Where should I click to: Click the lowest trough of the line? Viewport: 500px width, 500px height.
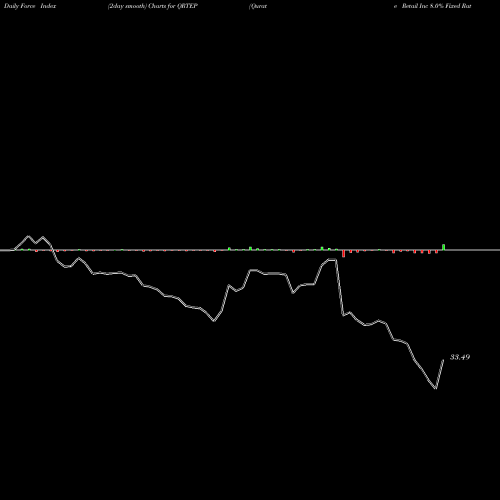pyautogui.click(x=436, y=388)
